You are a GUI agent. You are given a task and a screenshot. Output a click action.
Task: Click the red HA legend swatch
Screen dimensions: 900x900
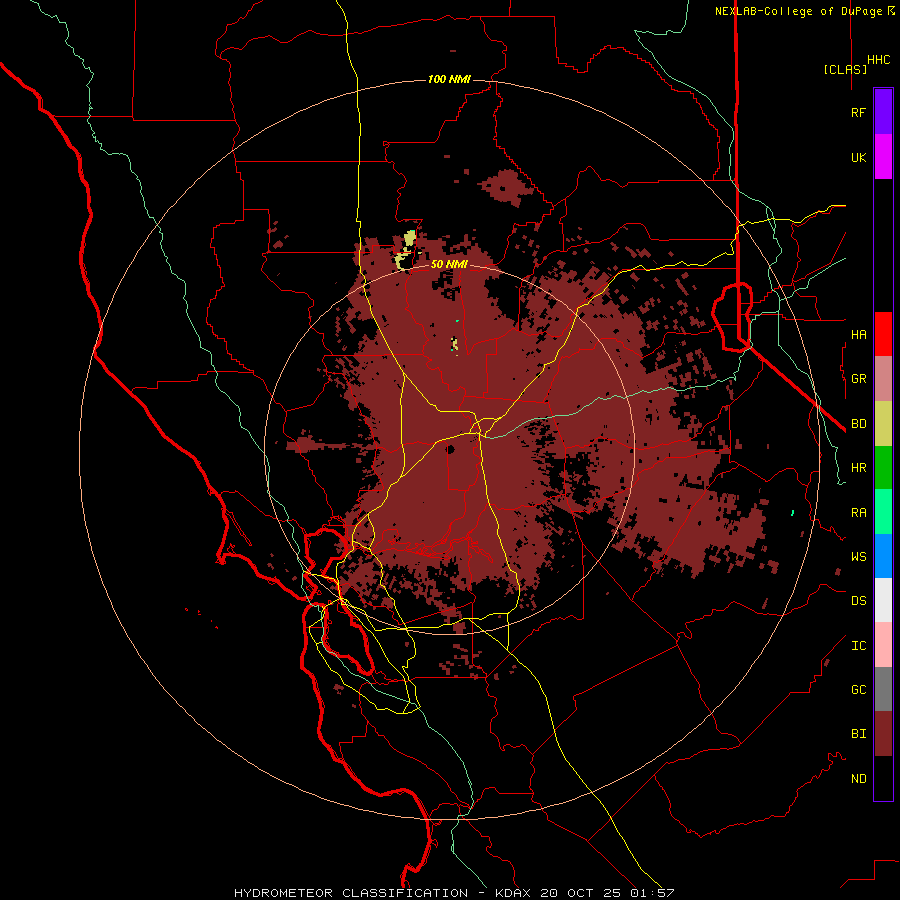click(x=883, y=334)
